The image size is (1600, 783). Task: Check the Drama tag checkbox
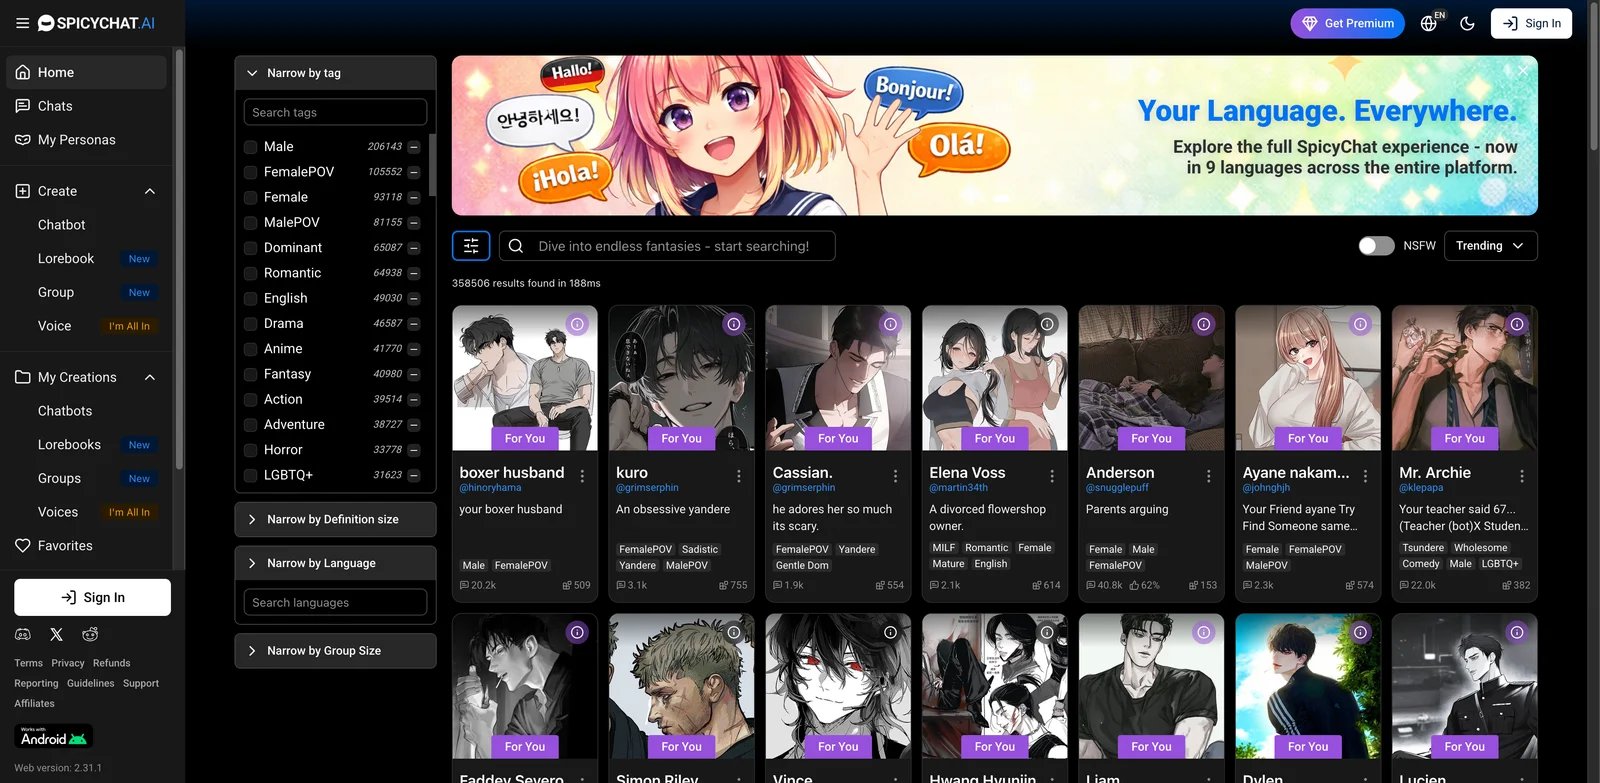[251, 324]
